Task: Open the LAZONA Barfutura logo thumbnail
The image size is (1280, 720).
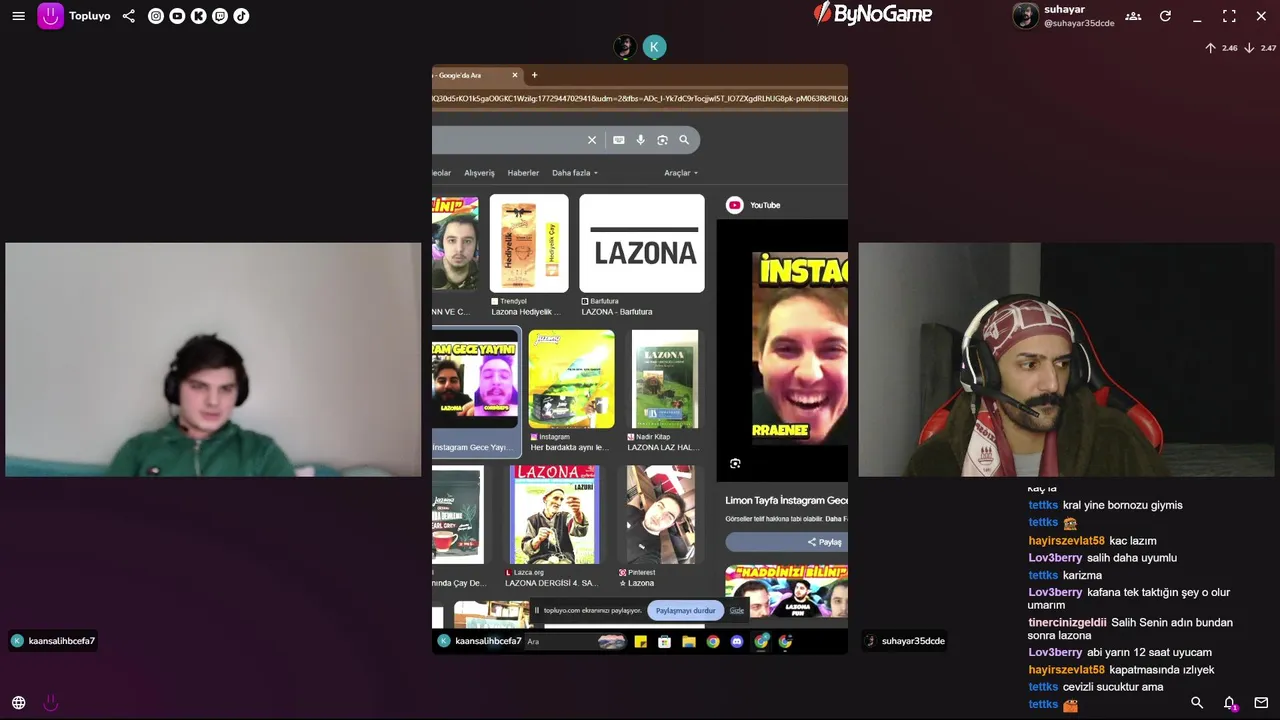Action: (x=642, y=243)
